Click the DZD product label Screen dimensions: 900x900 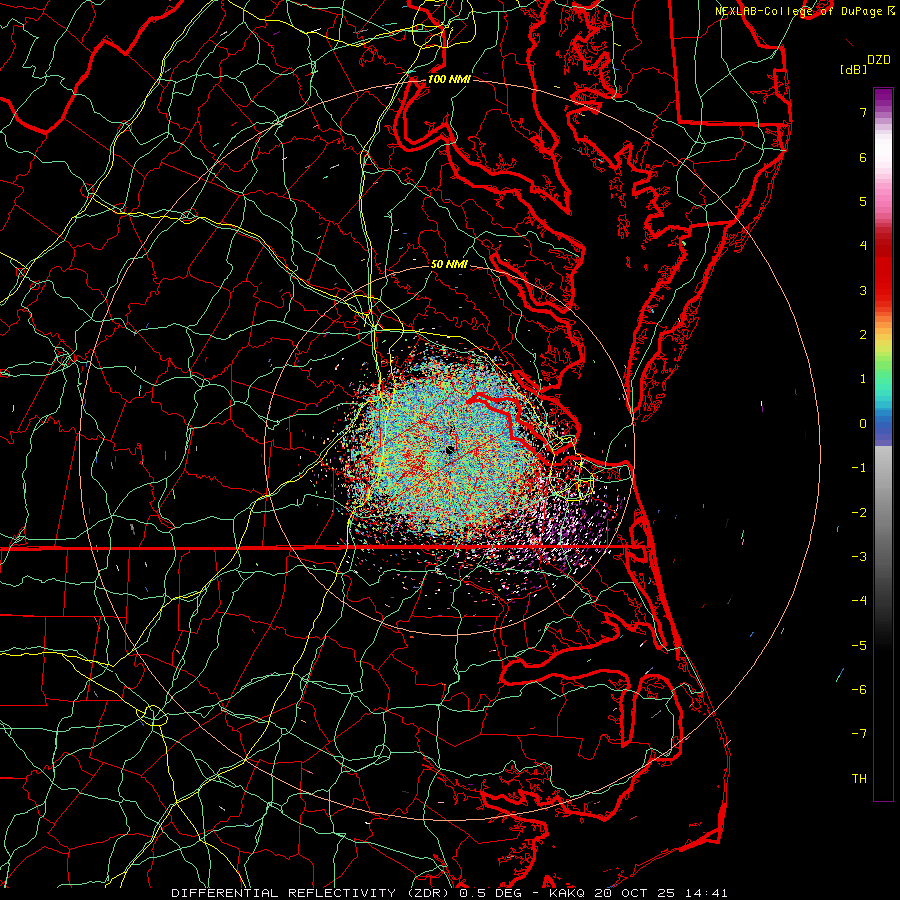879,60
